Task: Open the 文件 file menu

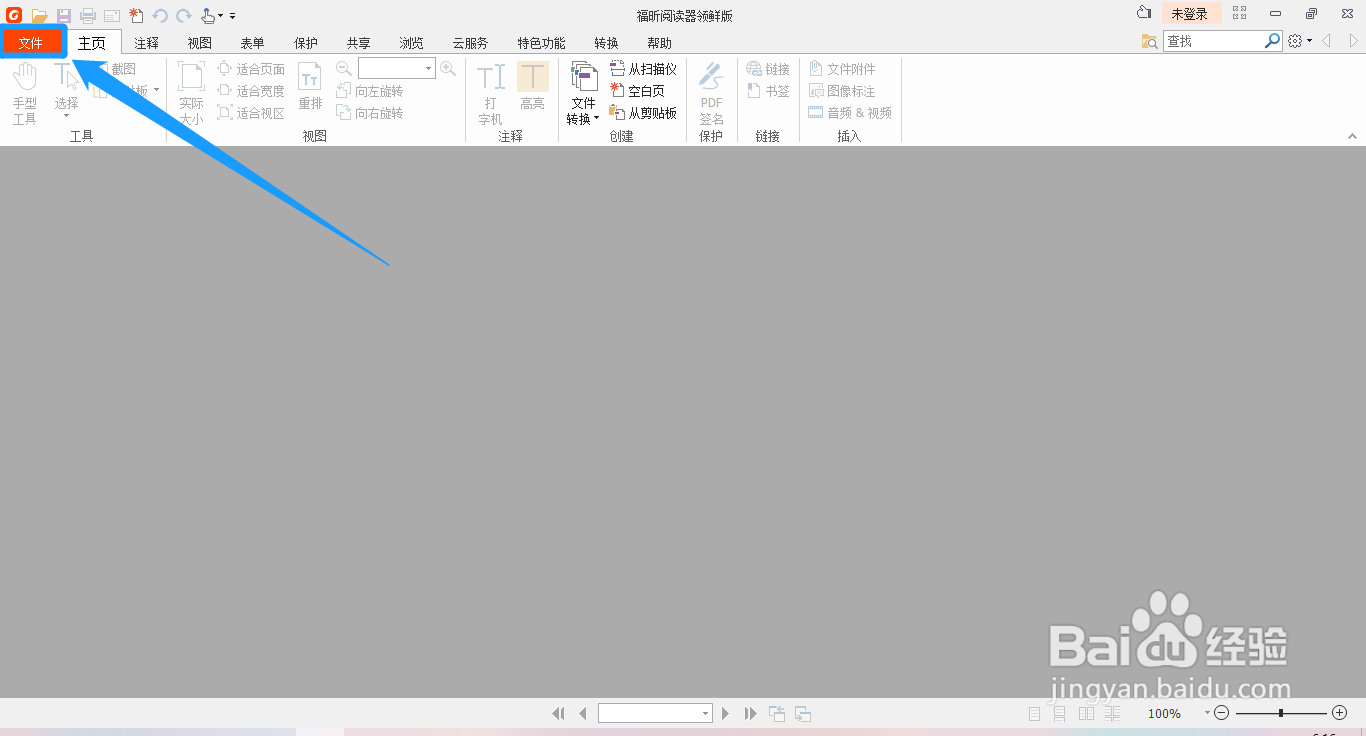Action: (33, 42)
